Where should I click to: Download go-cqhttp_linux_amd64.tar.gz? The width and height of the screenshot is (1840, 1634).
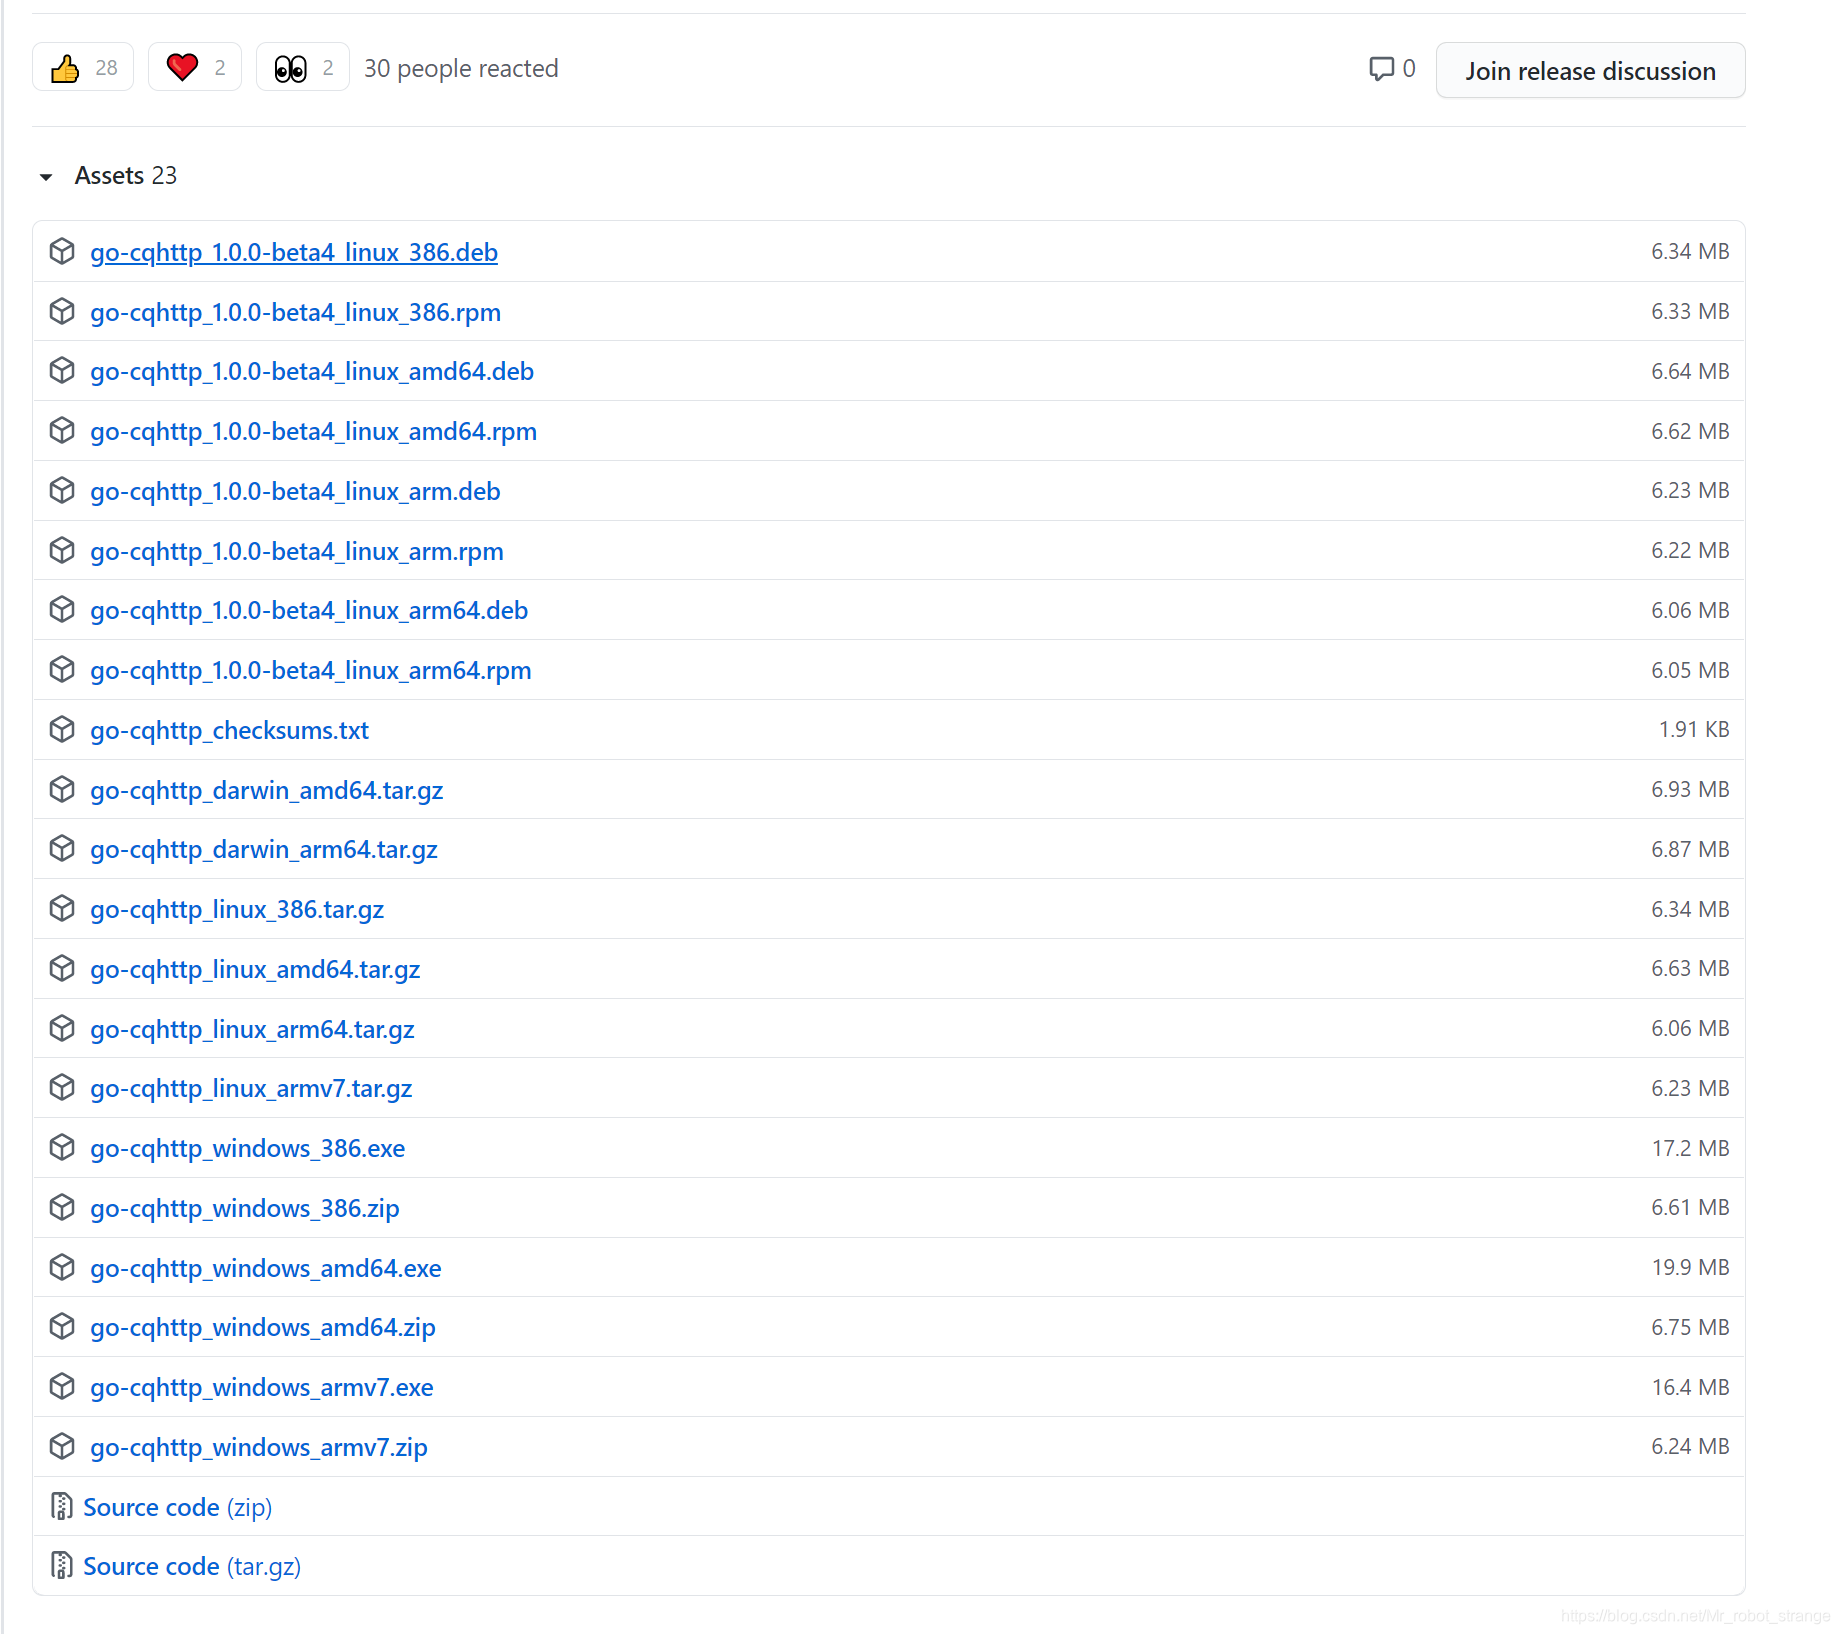(x=255, y=969)
